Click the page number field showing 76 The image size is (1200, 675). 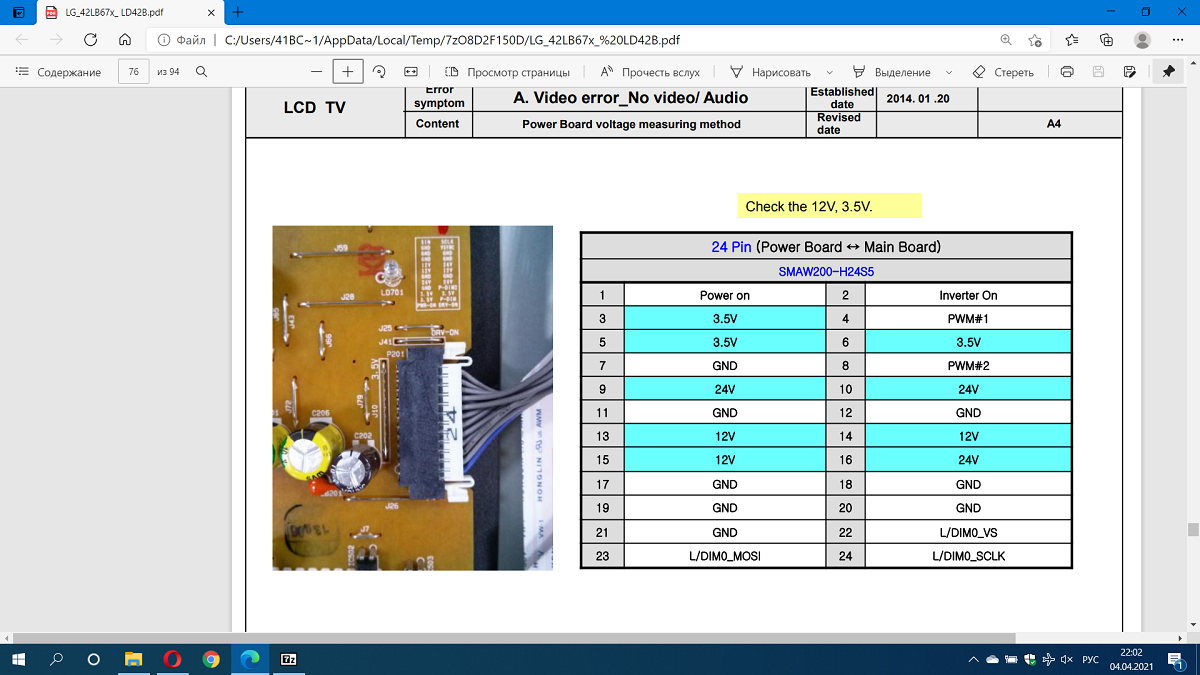[x=133, y=72]
